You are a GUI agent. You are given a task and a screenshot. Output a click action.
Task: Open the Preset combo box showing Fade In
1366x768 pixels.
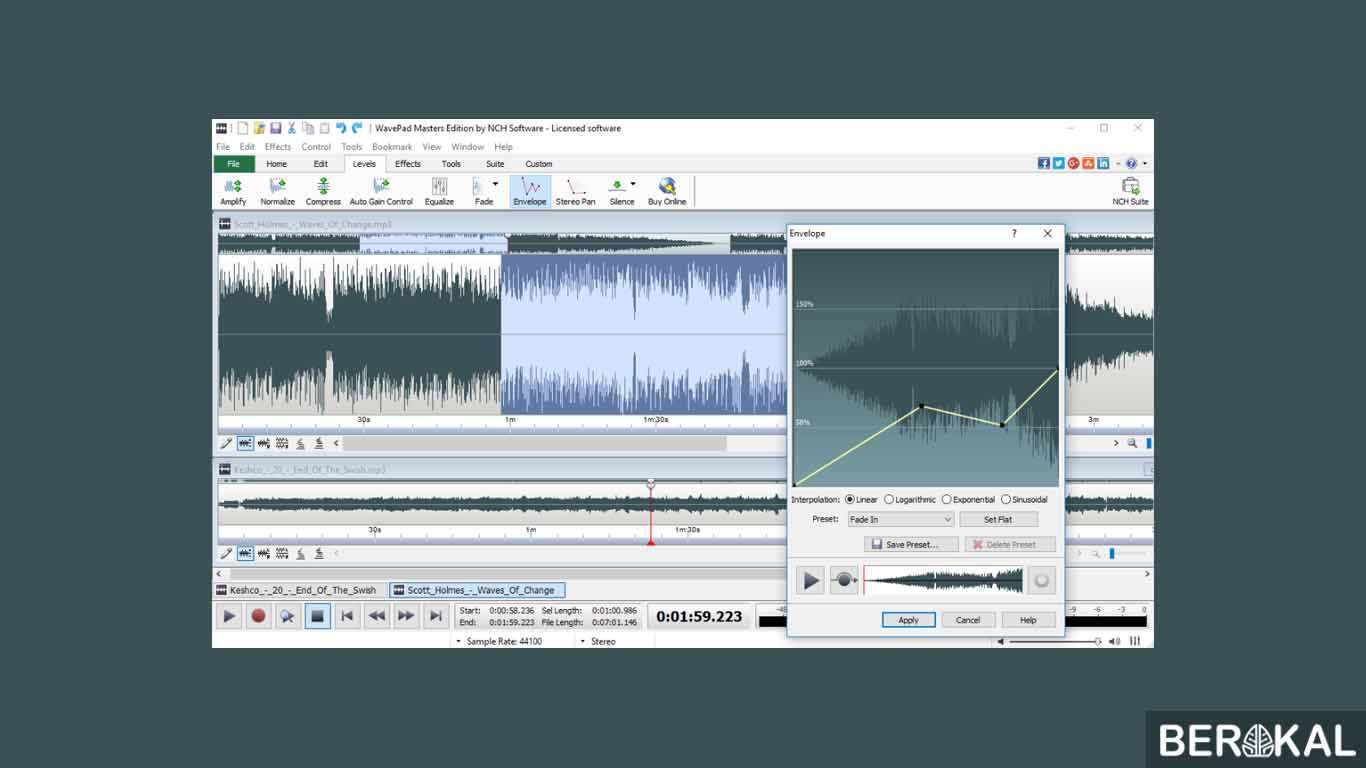[901, 520]
